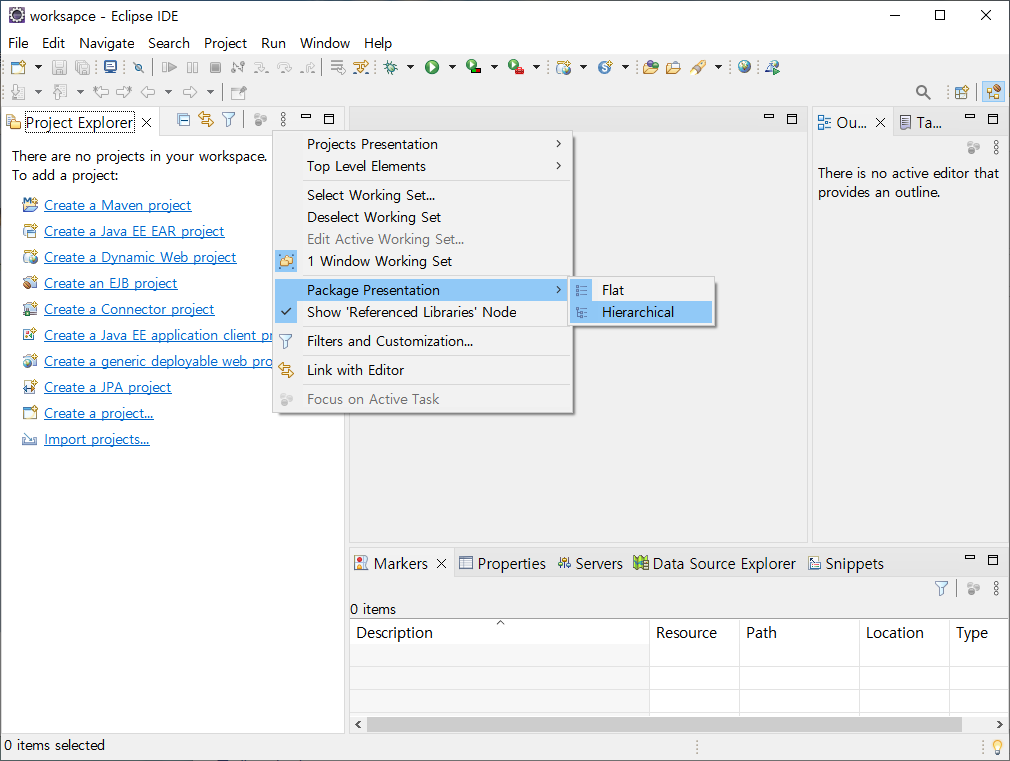Click the Import projects... link
The height and width of the screenshot is (761, 1010).
tap(97, 440)
